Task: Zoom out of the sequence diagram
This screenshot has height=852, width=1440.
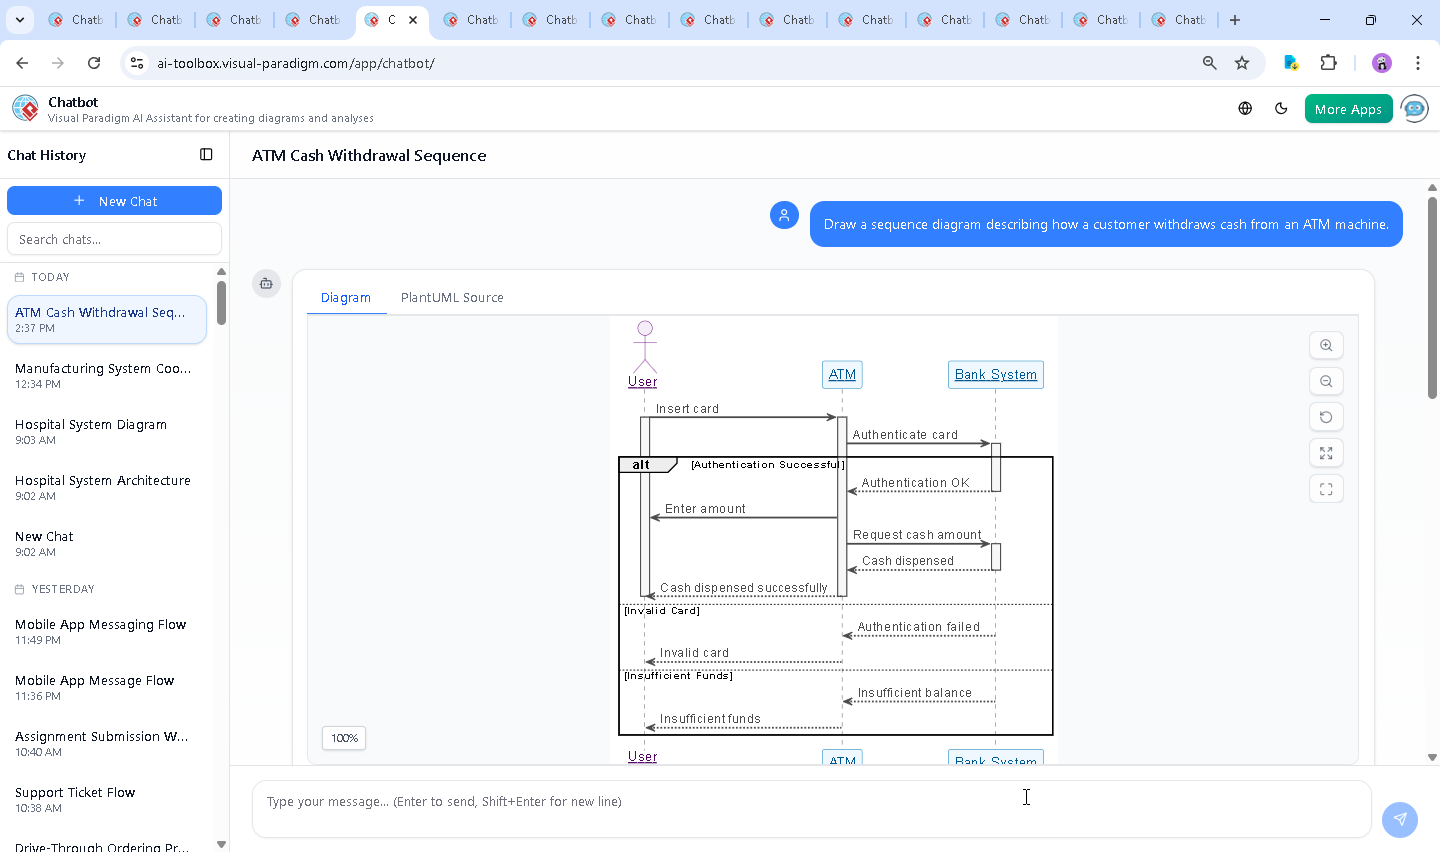Action: (x=1326, y=381)
